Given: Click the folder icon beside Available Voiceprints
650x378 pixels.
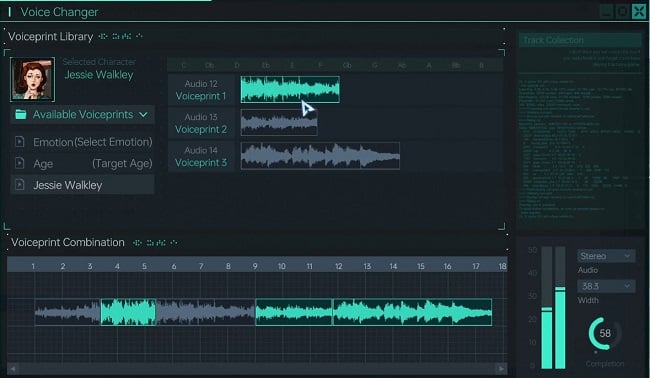Looking at the screenshot, I should (x=21, y=114).
